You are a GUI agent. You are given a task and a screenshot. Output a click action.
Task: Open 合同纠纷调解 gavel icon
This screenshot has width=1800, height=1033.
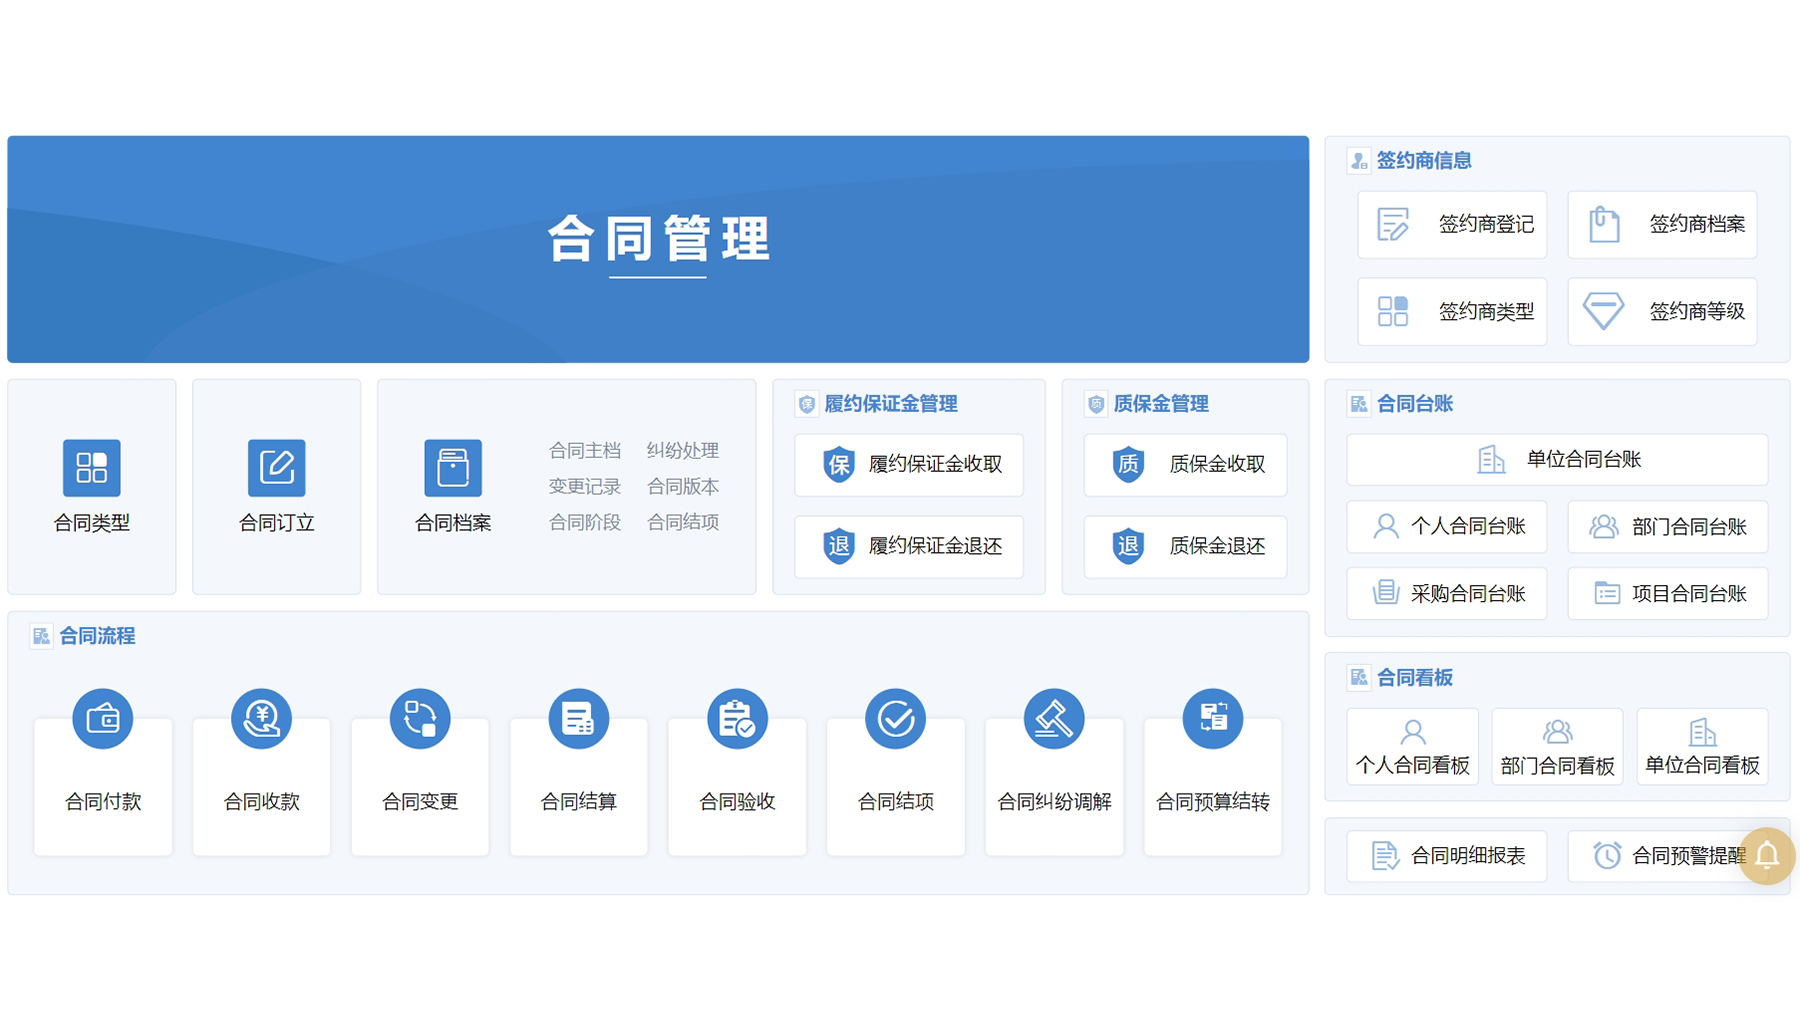[x=1054, y=718]
